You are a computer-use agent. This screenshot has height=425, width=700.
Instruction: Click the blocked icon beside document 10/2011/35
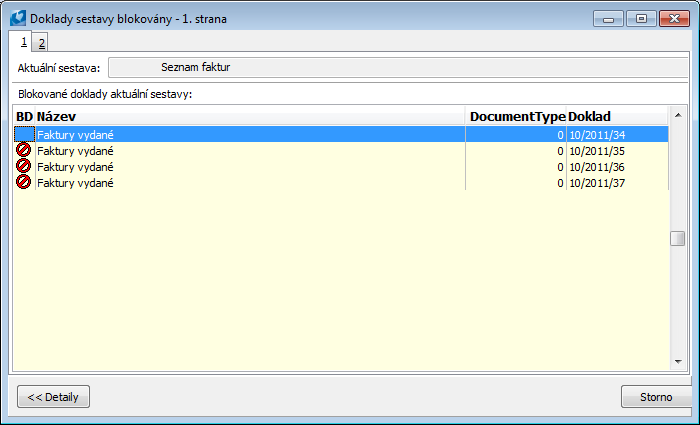coord(23,150)
